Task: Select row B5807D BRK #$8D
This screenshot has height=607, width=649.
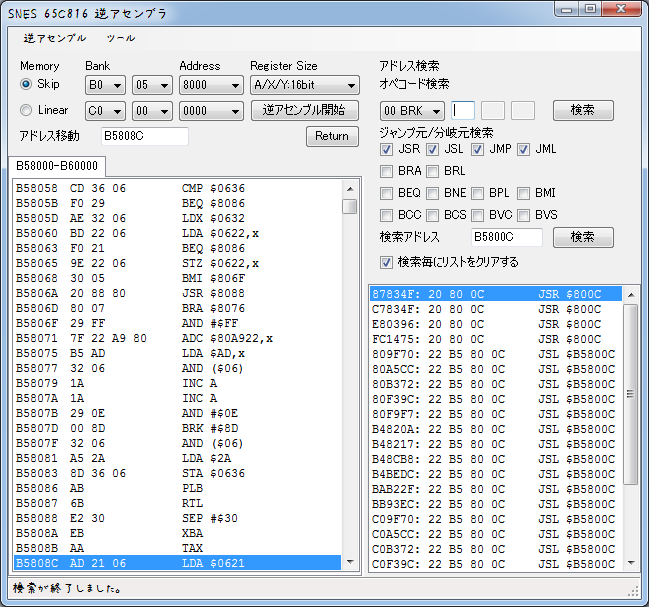Action: 178,428
